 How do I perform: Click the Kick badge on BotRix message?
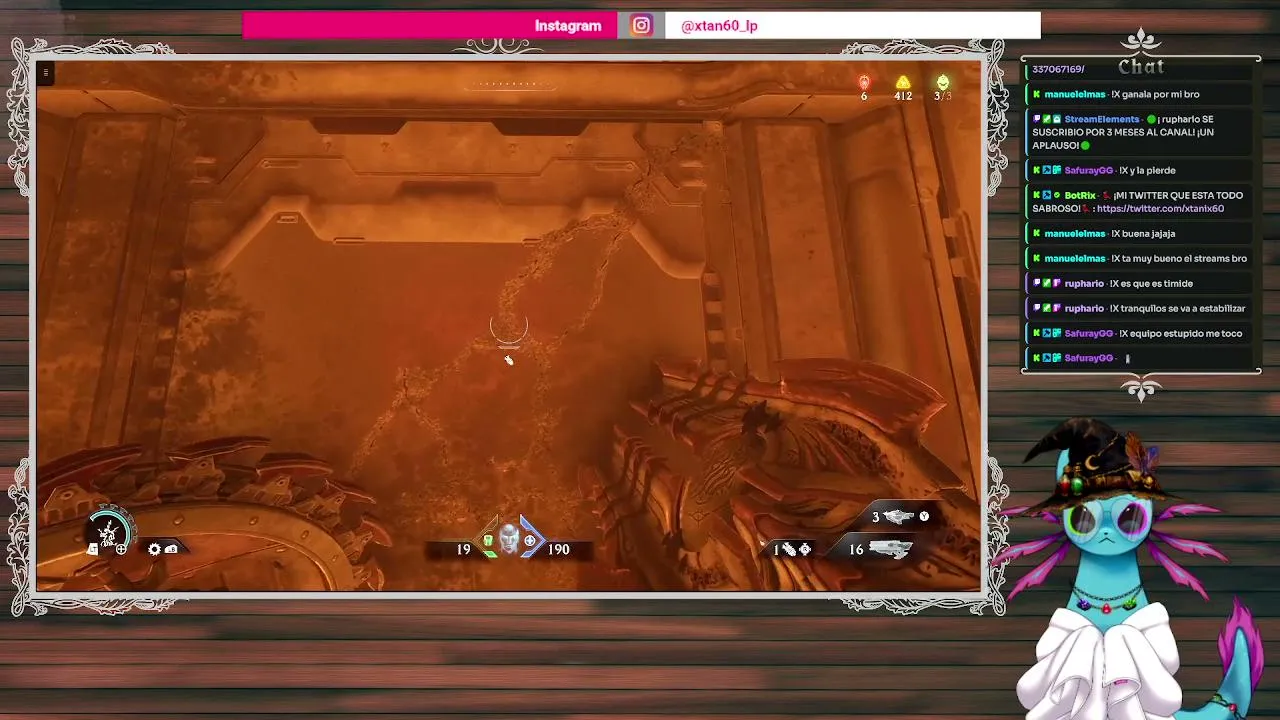point(1036,196)
